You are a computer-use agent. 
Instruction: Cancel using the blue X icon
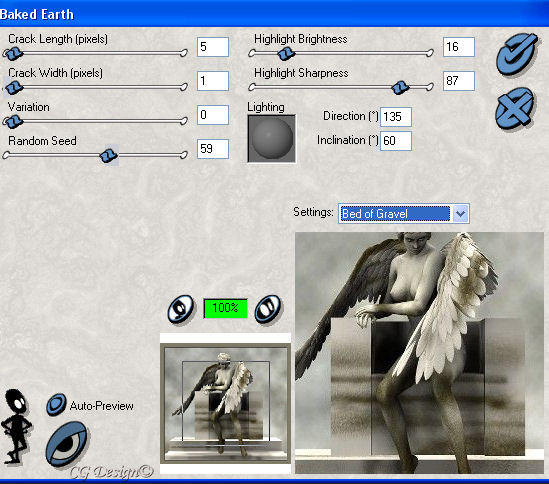tap(515, 108)
